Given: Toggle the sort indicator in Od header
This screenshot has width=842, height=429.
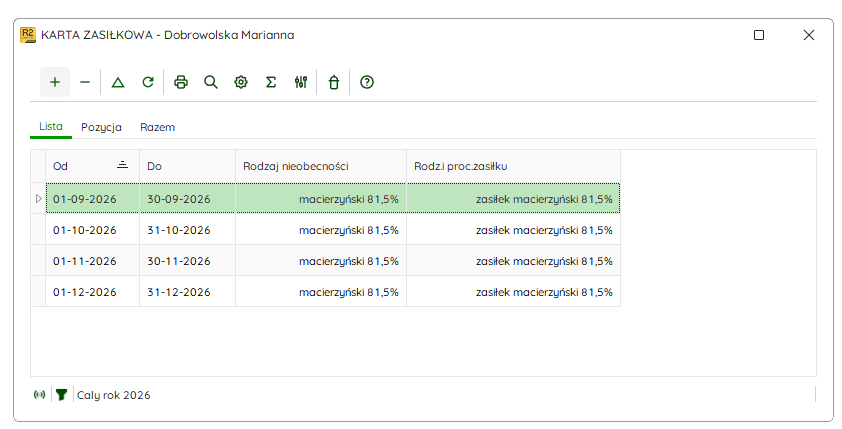Looking at the screenshot, I should (x=122, y=165).
